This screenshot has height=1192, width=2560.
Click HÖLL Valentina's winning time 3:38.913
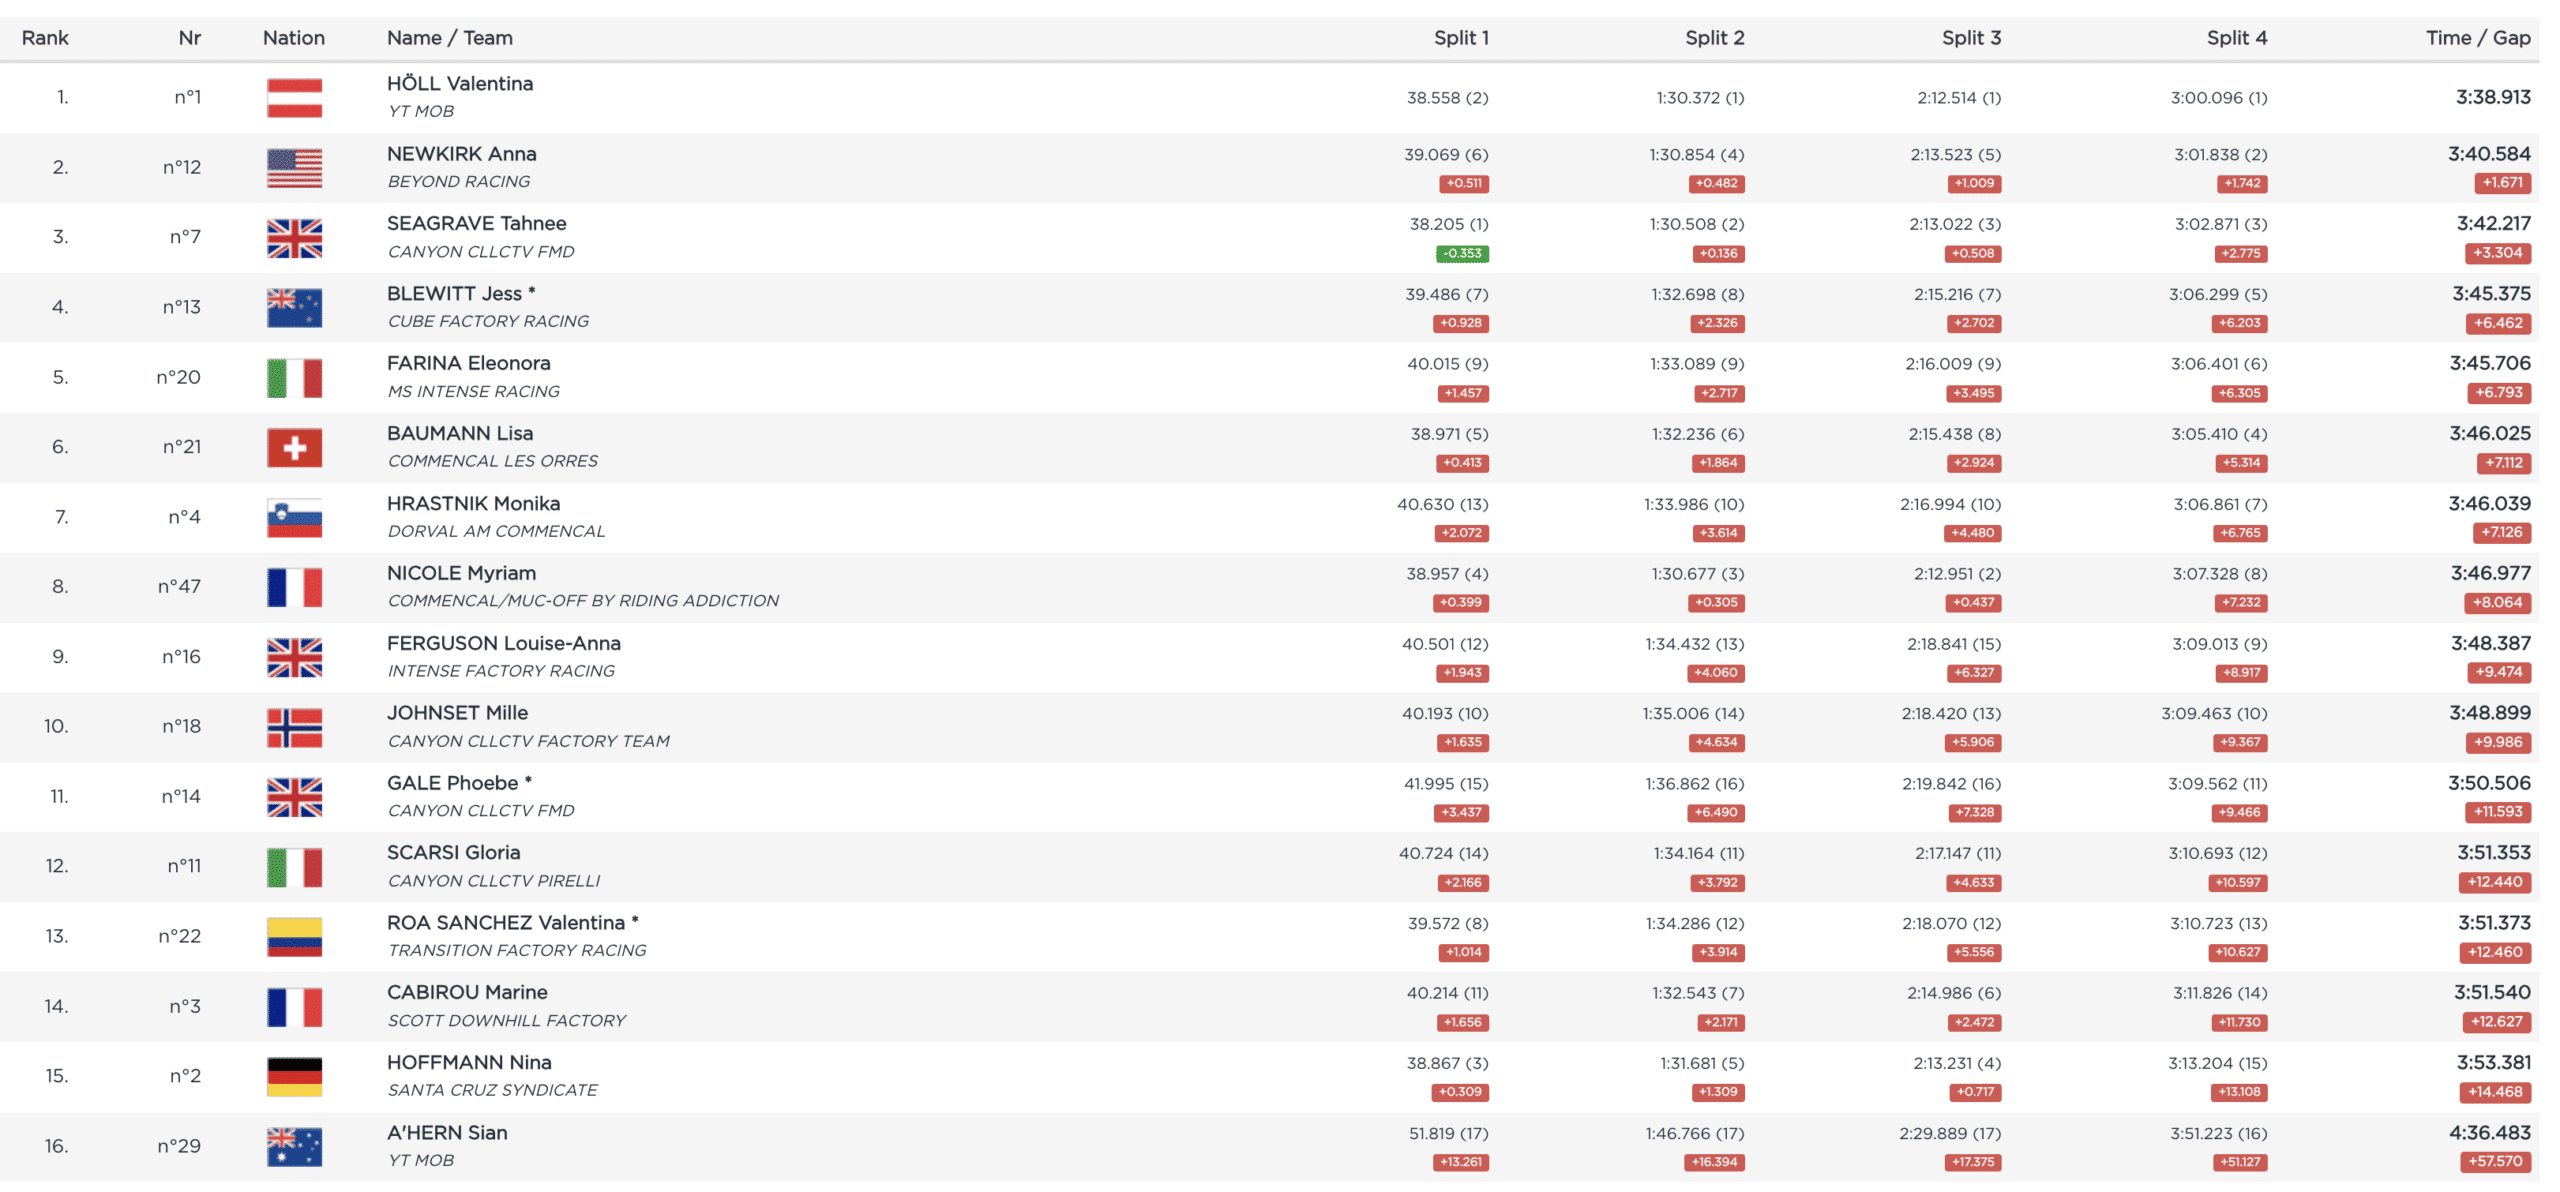click(x=2492, y=97)
